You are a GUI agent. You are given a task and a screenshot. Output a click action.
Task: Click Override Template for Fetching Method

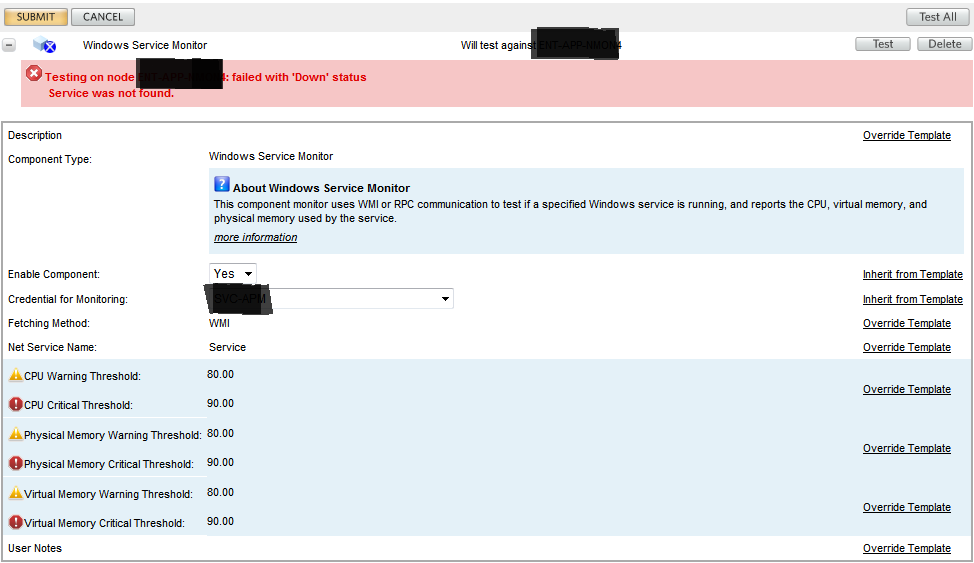(x=906, y=324)
